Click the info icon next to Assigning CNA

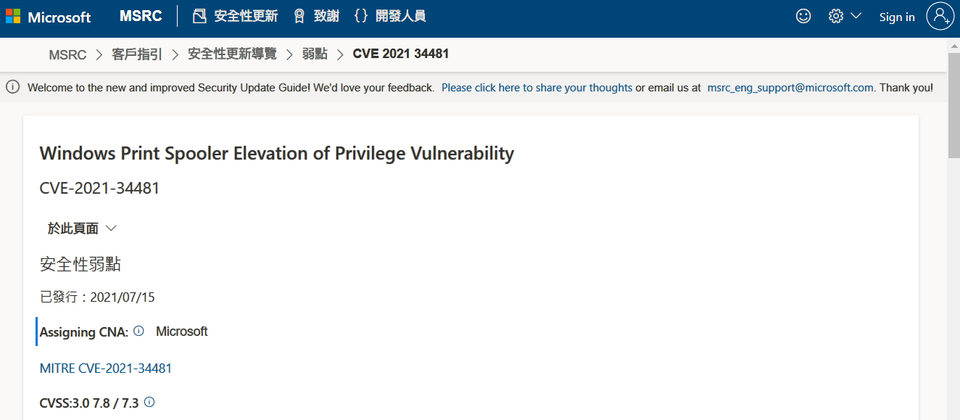click(139, 331)
